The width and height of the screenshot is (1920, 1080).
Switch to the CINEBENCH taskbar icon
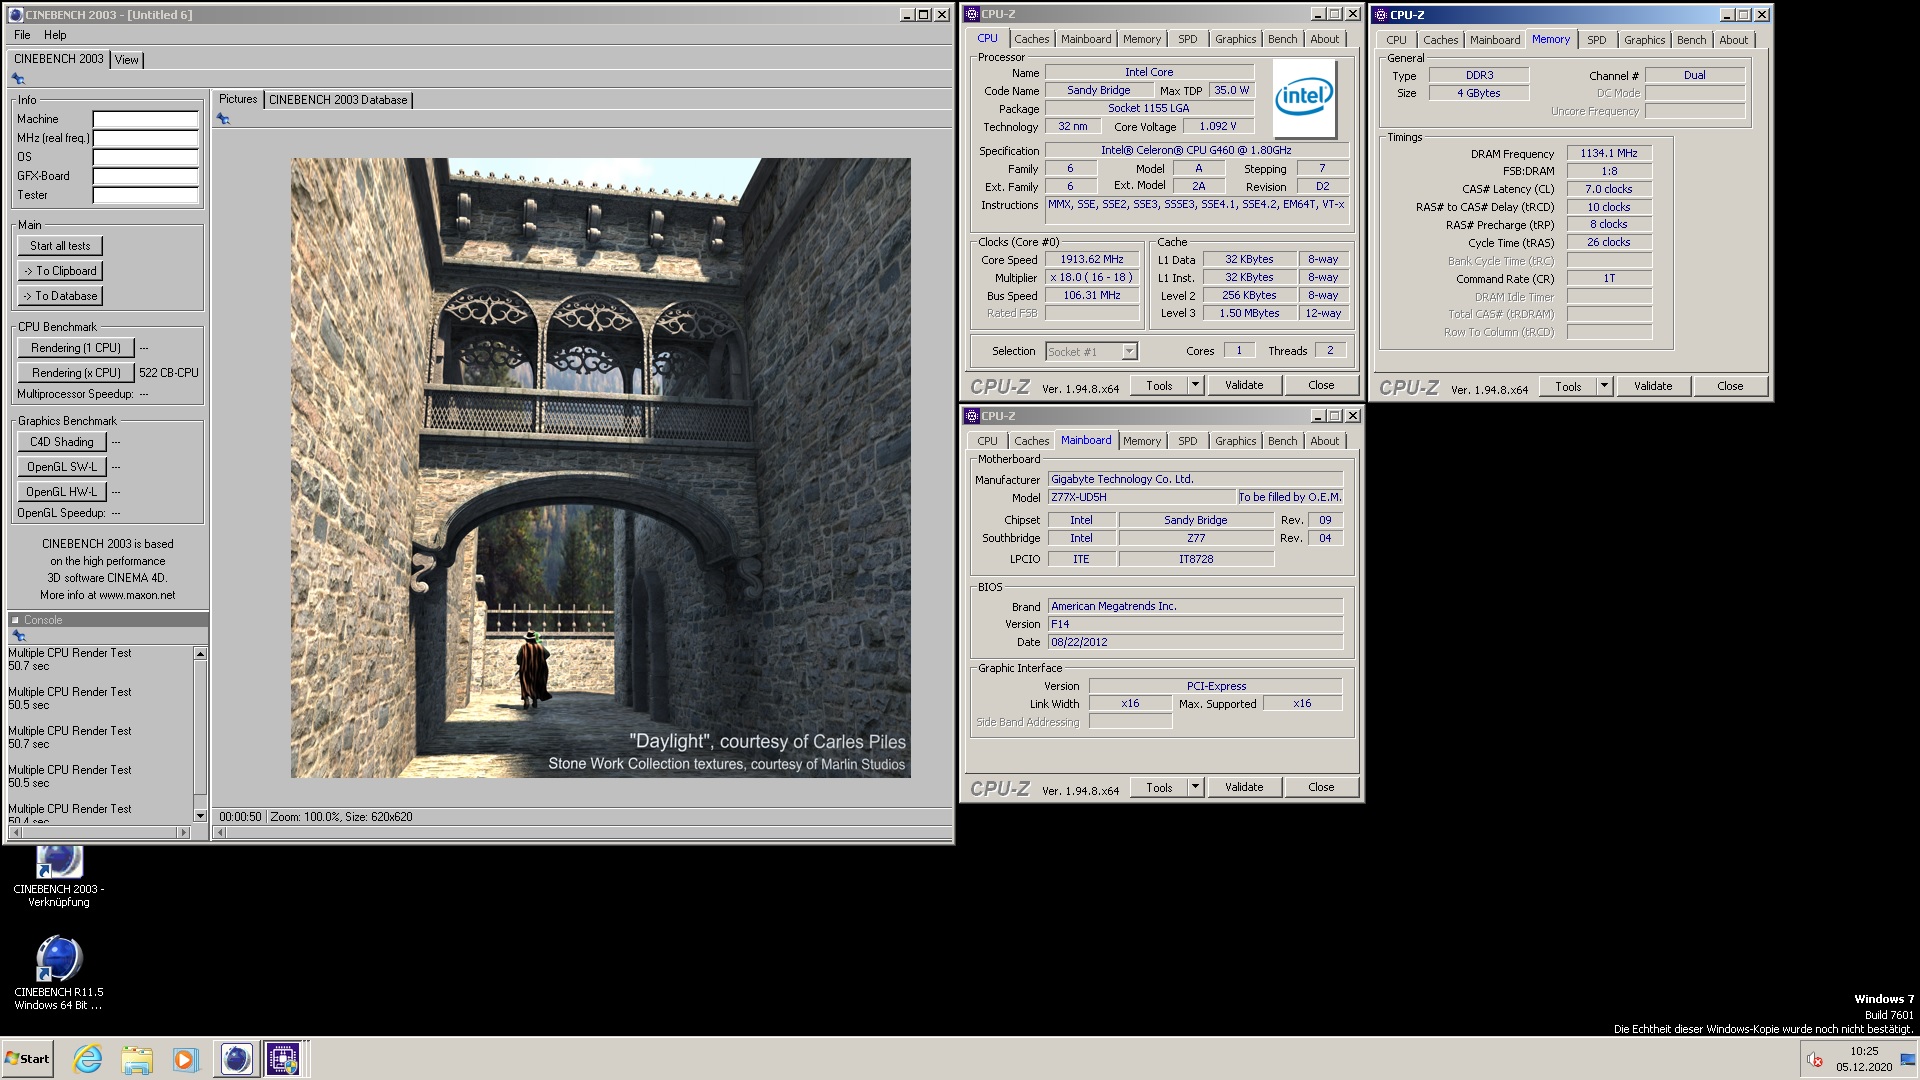click(236, 1059)
